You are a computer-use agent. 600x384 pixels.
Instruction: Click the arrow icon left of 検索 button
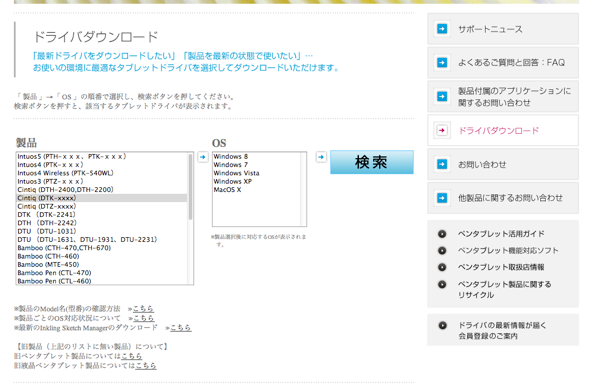click(x=321, y=157)
